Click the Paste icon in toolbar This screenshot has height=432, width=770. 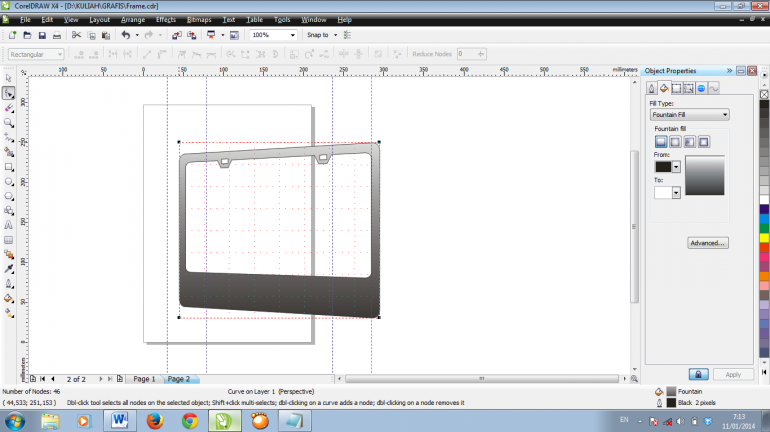click(x=106, y=35)
